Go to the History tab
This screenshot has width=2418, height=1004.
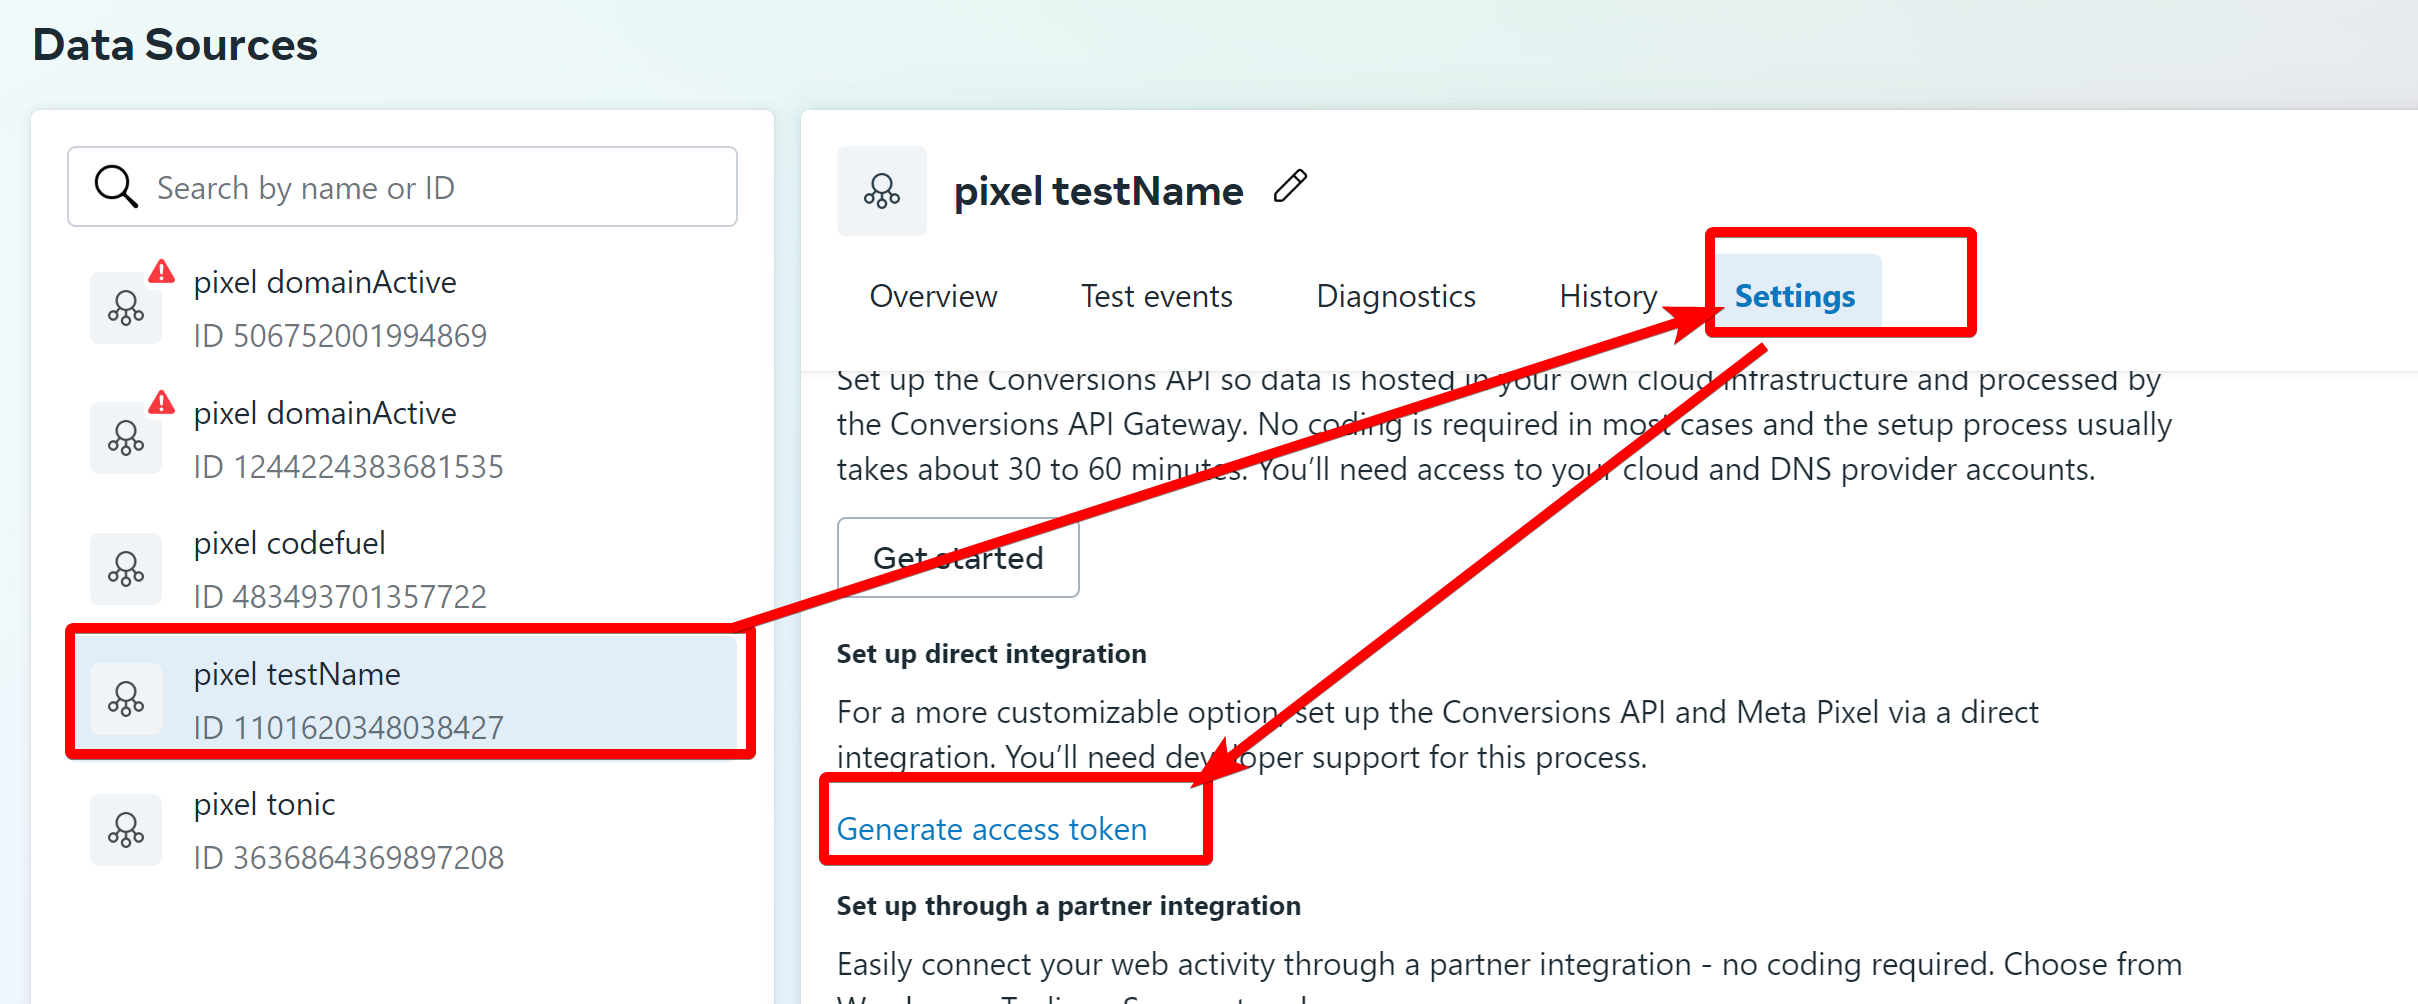point(1608,296)
